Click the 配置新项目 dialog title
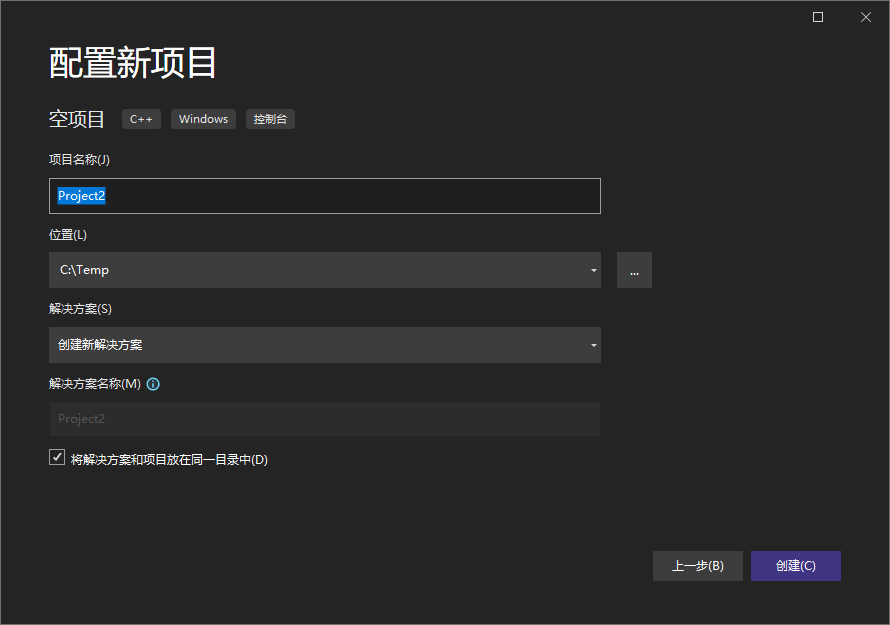Viewport: 890px width, 625px height. (131, 62)
